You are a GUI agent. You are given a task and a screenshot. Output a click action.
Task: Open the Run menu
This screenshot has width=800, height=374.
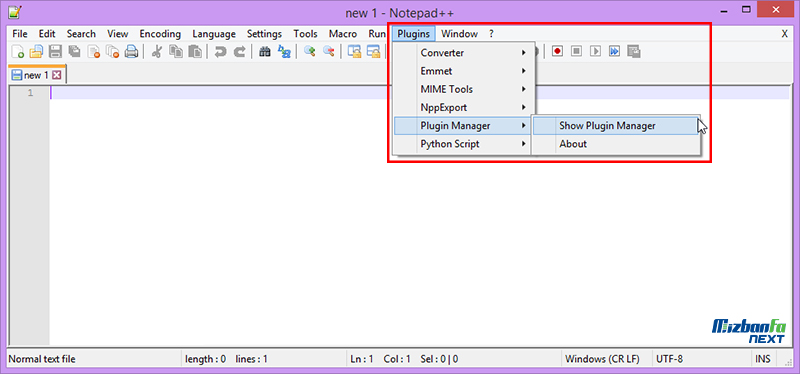point(377,34)
